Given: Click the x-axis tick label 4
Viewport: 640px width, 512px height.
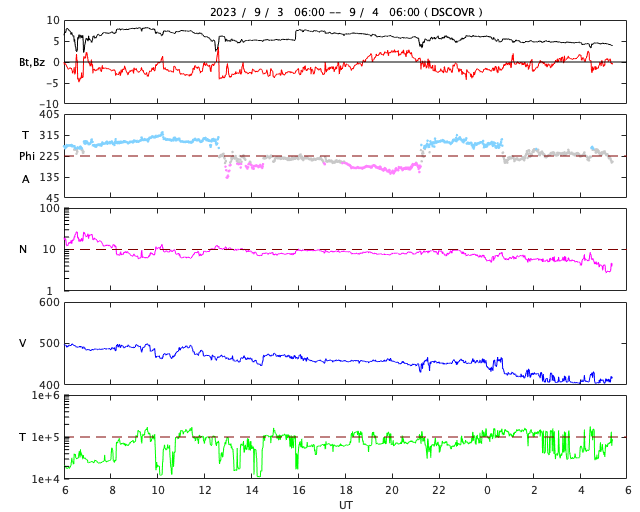Looking at the screenshot, I should pos(581,490).
